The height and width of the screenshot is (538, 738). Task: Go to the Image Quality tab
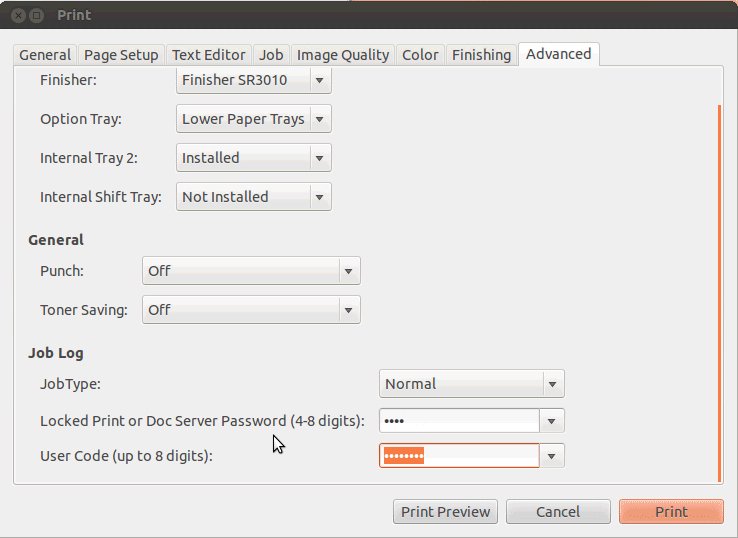(x=343, y=55)
